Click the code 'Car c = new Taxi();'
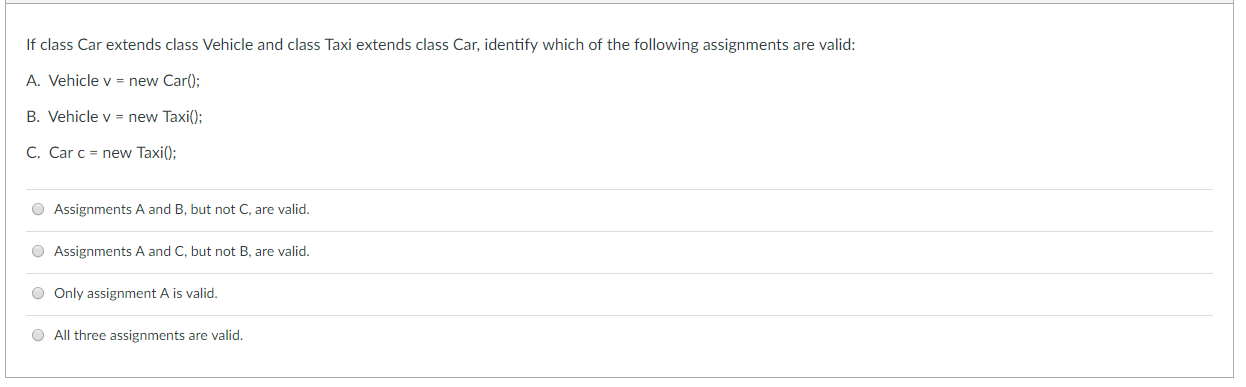 (x=113, y=153)
